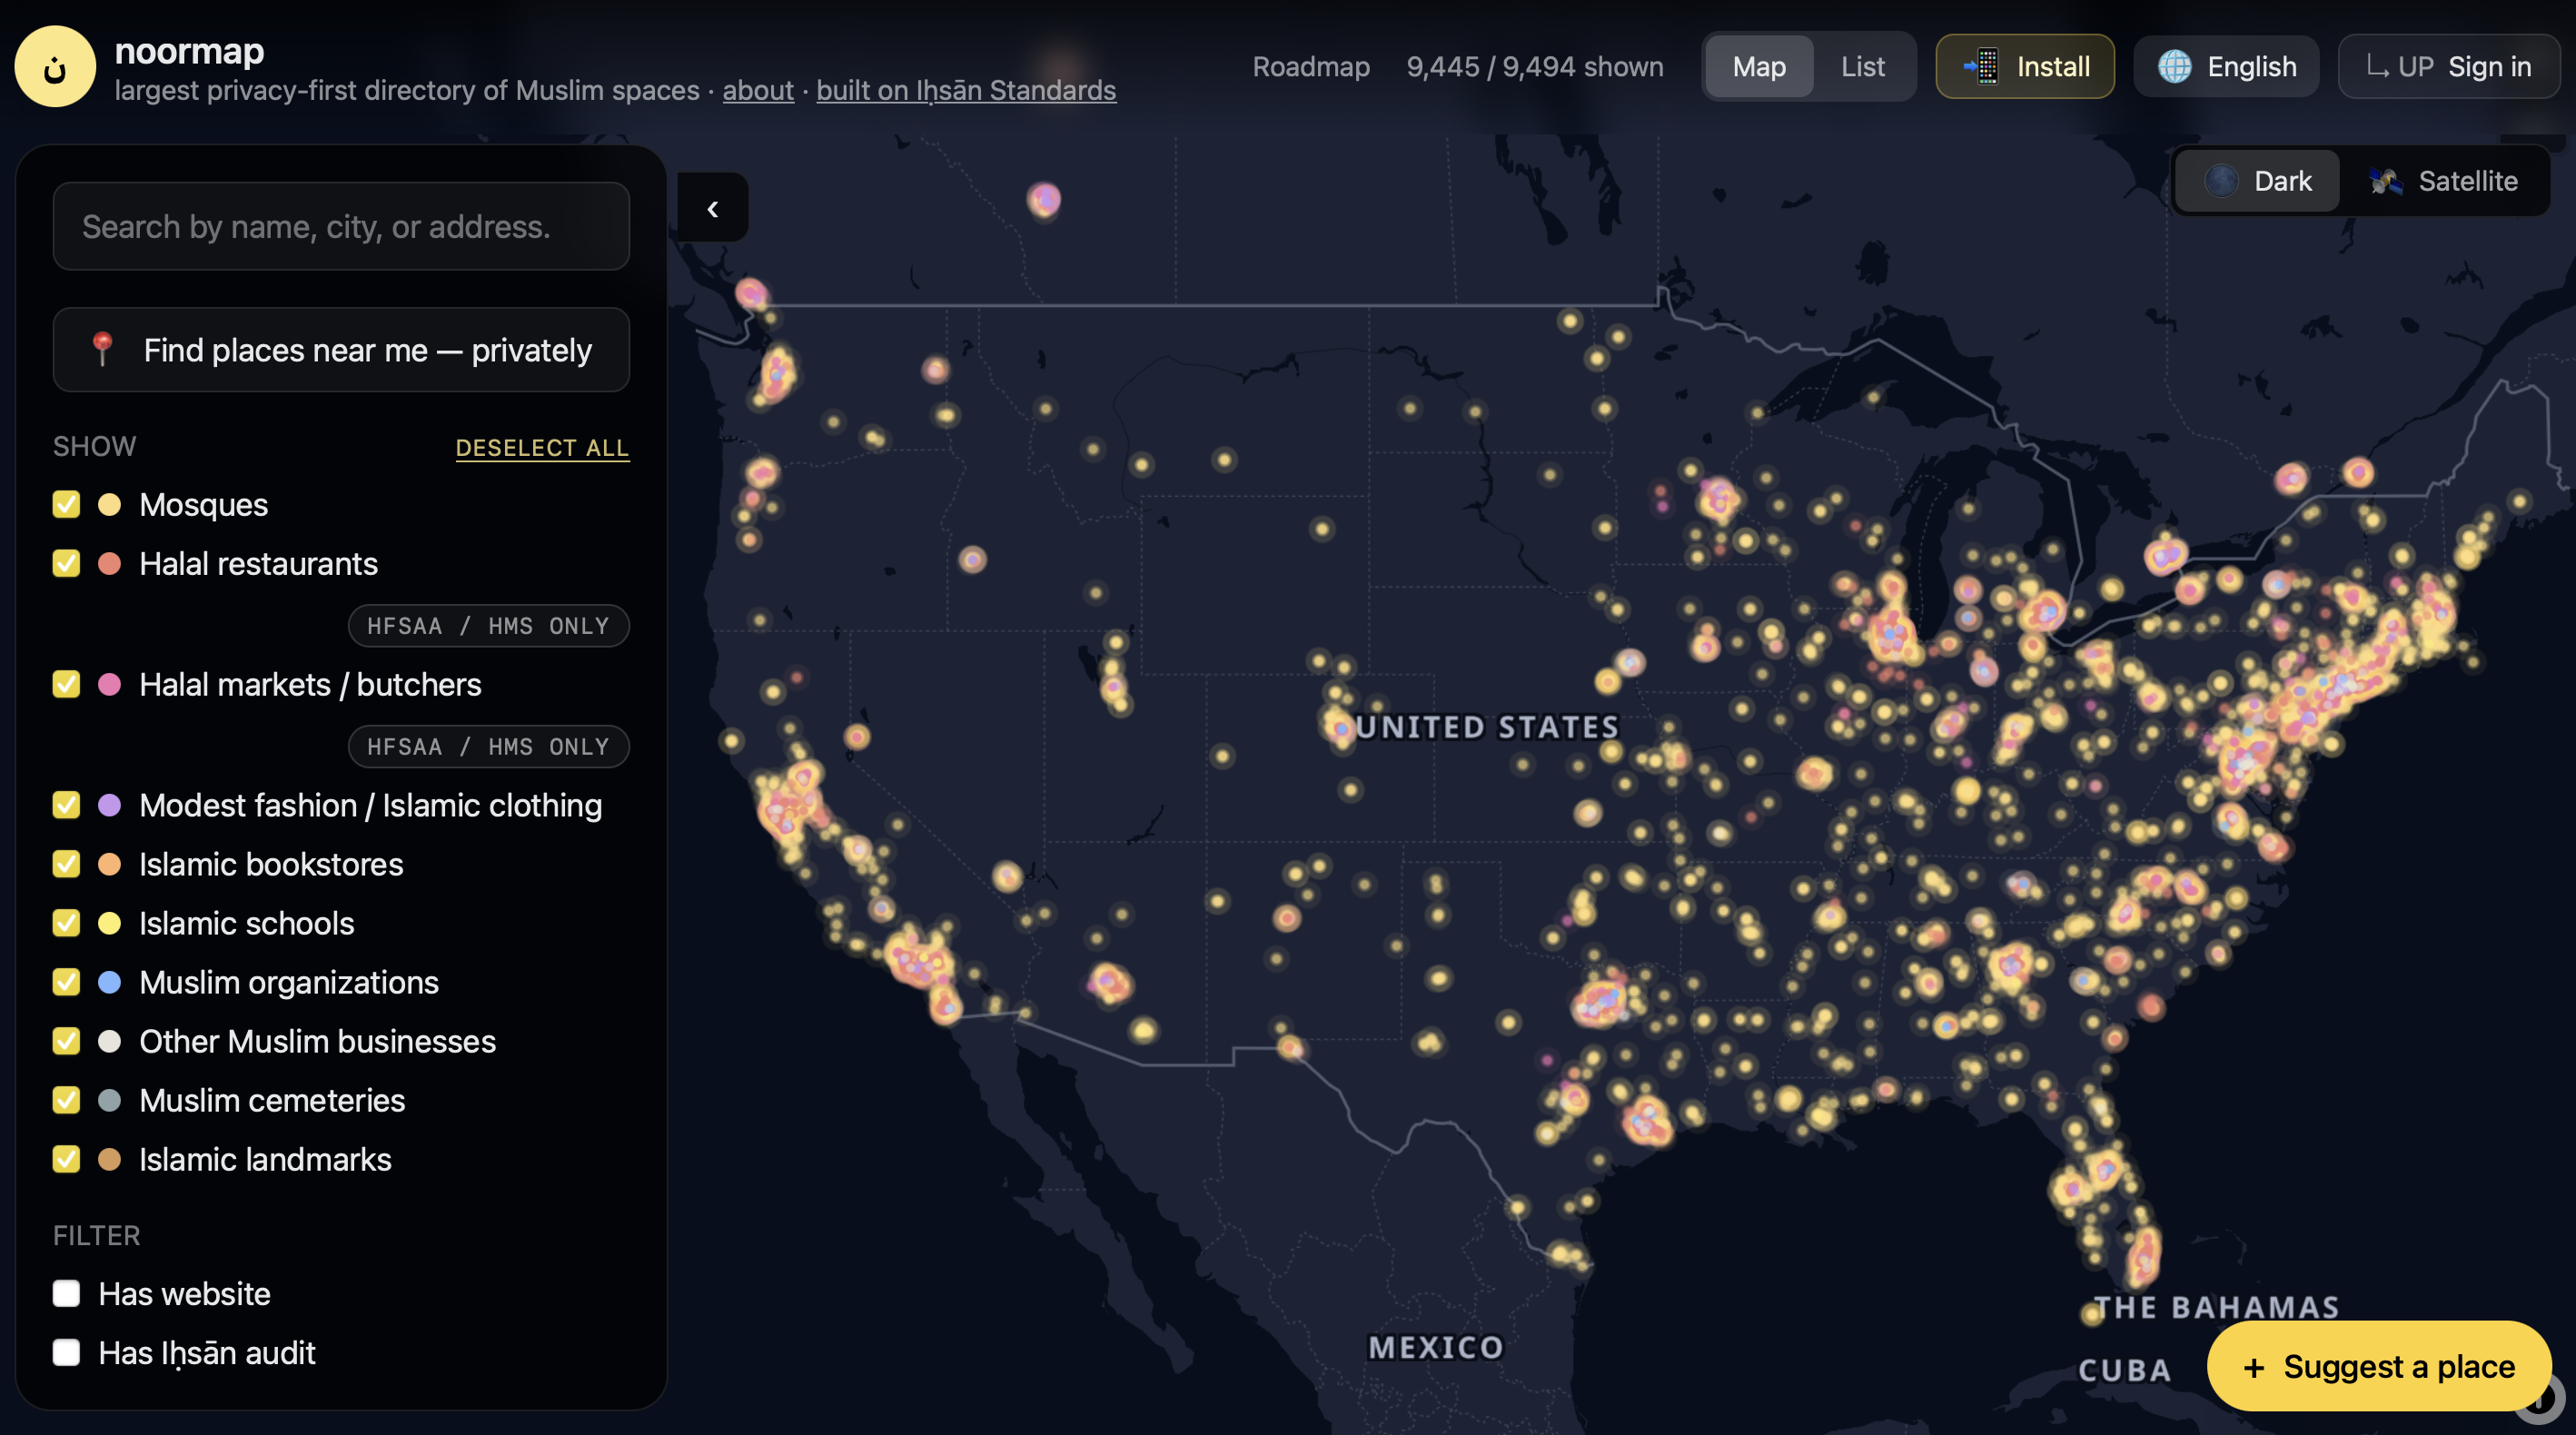The width and height of the screenshot is (2576, 1435).
Task: Open built on Iḥsān Standards link
Action: pos(966,90)
